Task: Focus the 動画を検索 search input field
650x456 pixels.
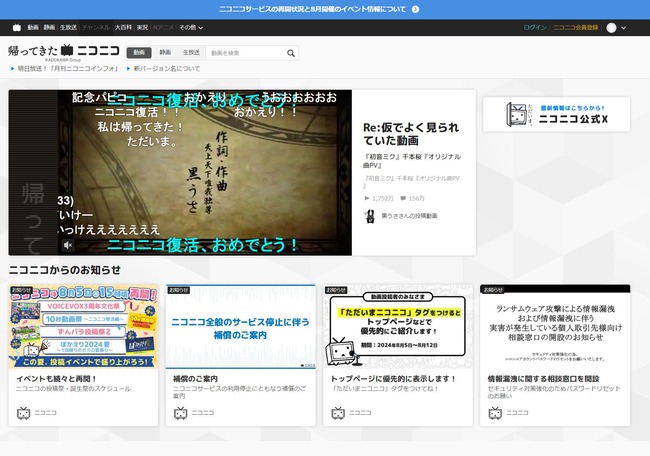Action: (245, 53)
